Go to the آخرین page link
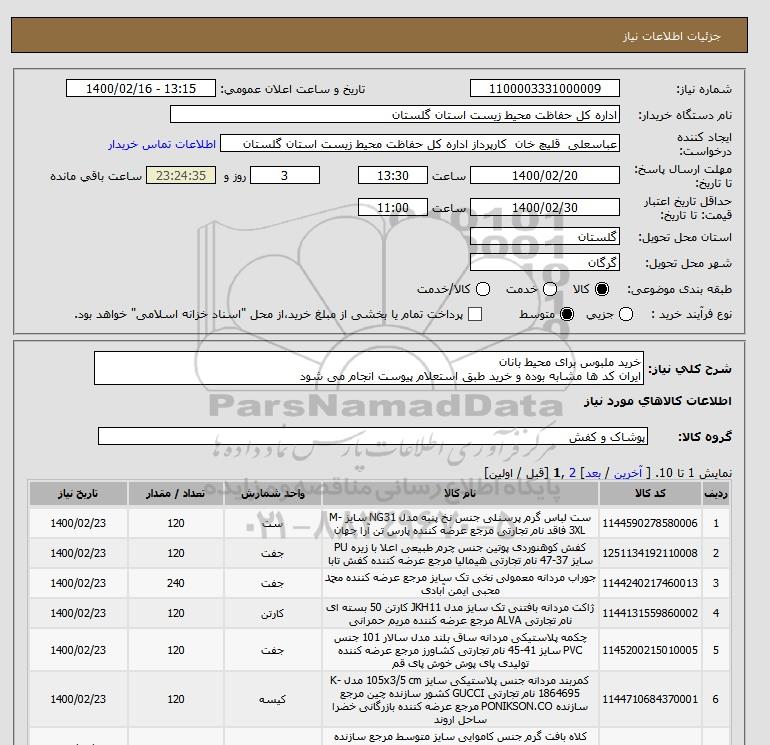 [628, 473]
